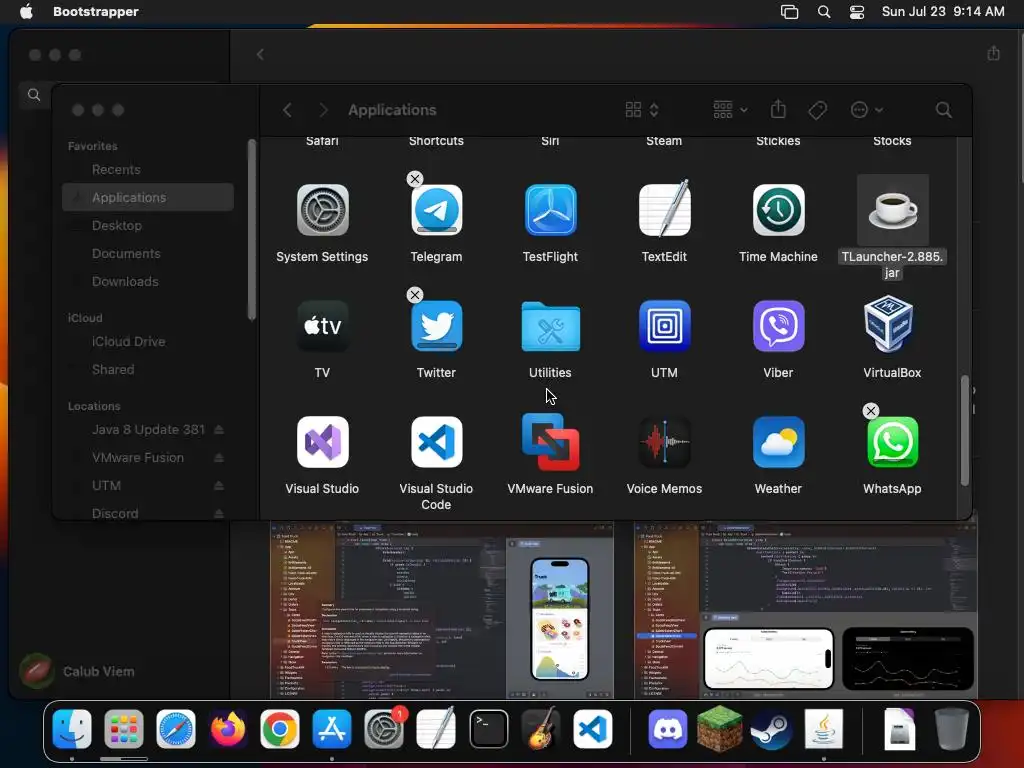Screen dimensions: 1024x768
Task: Select the Weather app icon
Action: (778, 441)
